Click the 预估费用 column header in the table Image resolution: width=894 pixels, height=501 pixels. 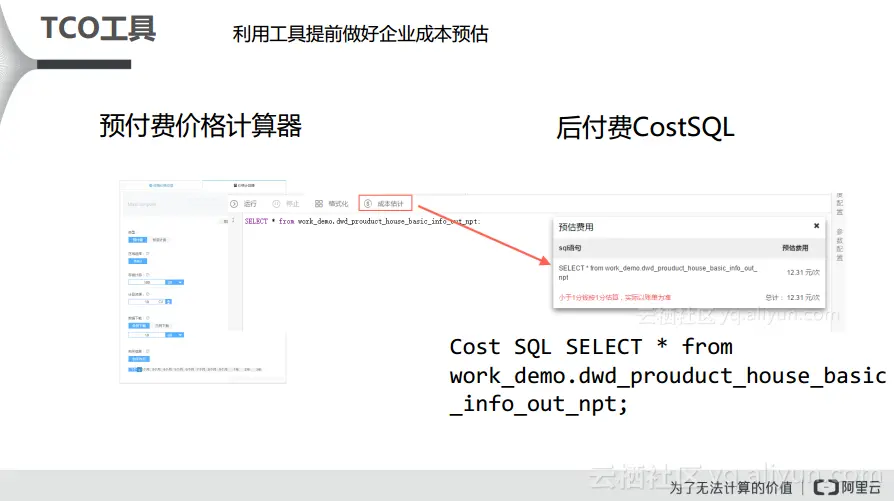(x=795, y=248)
